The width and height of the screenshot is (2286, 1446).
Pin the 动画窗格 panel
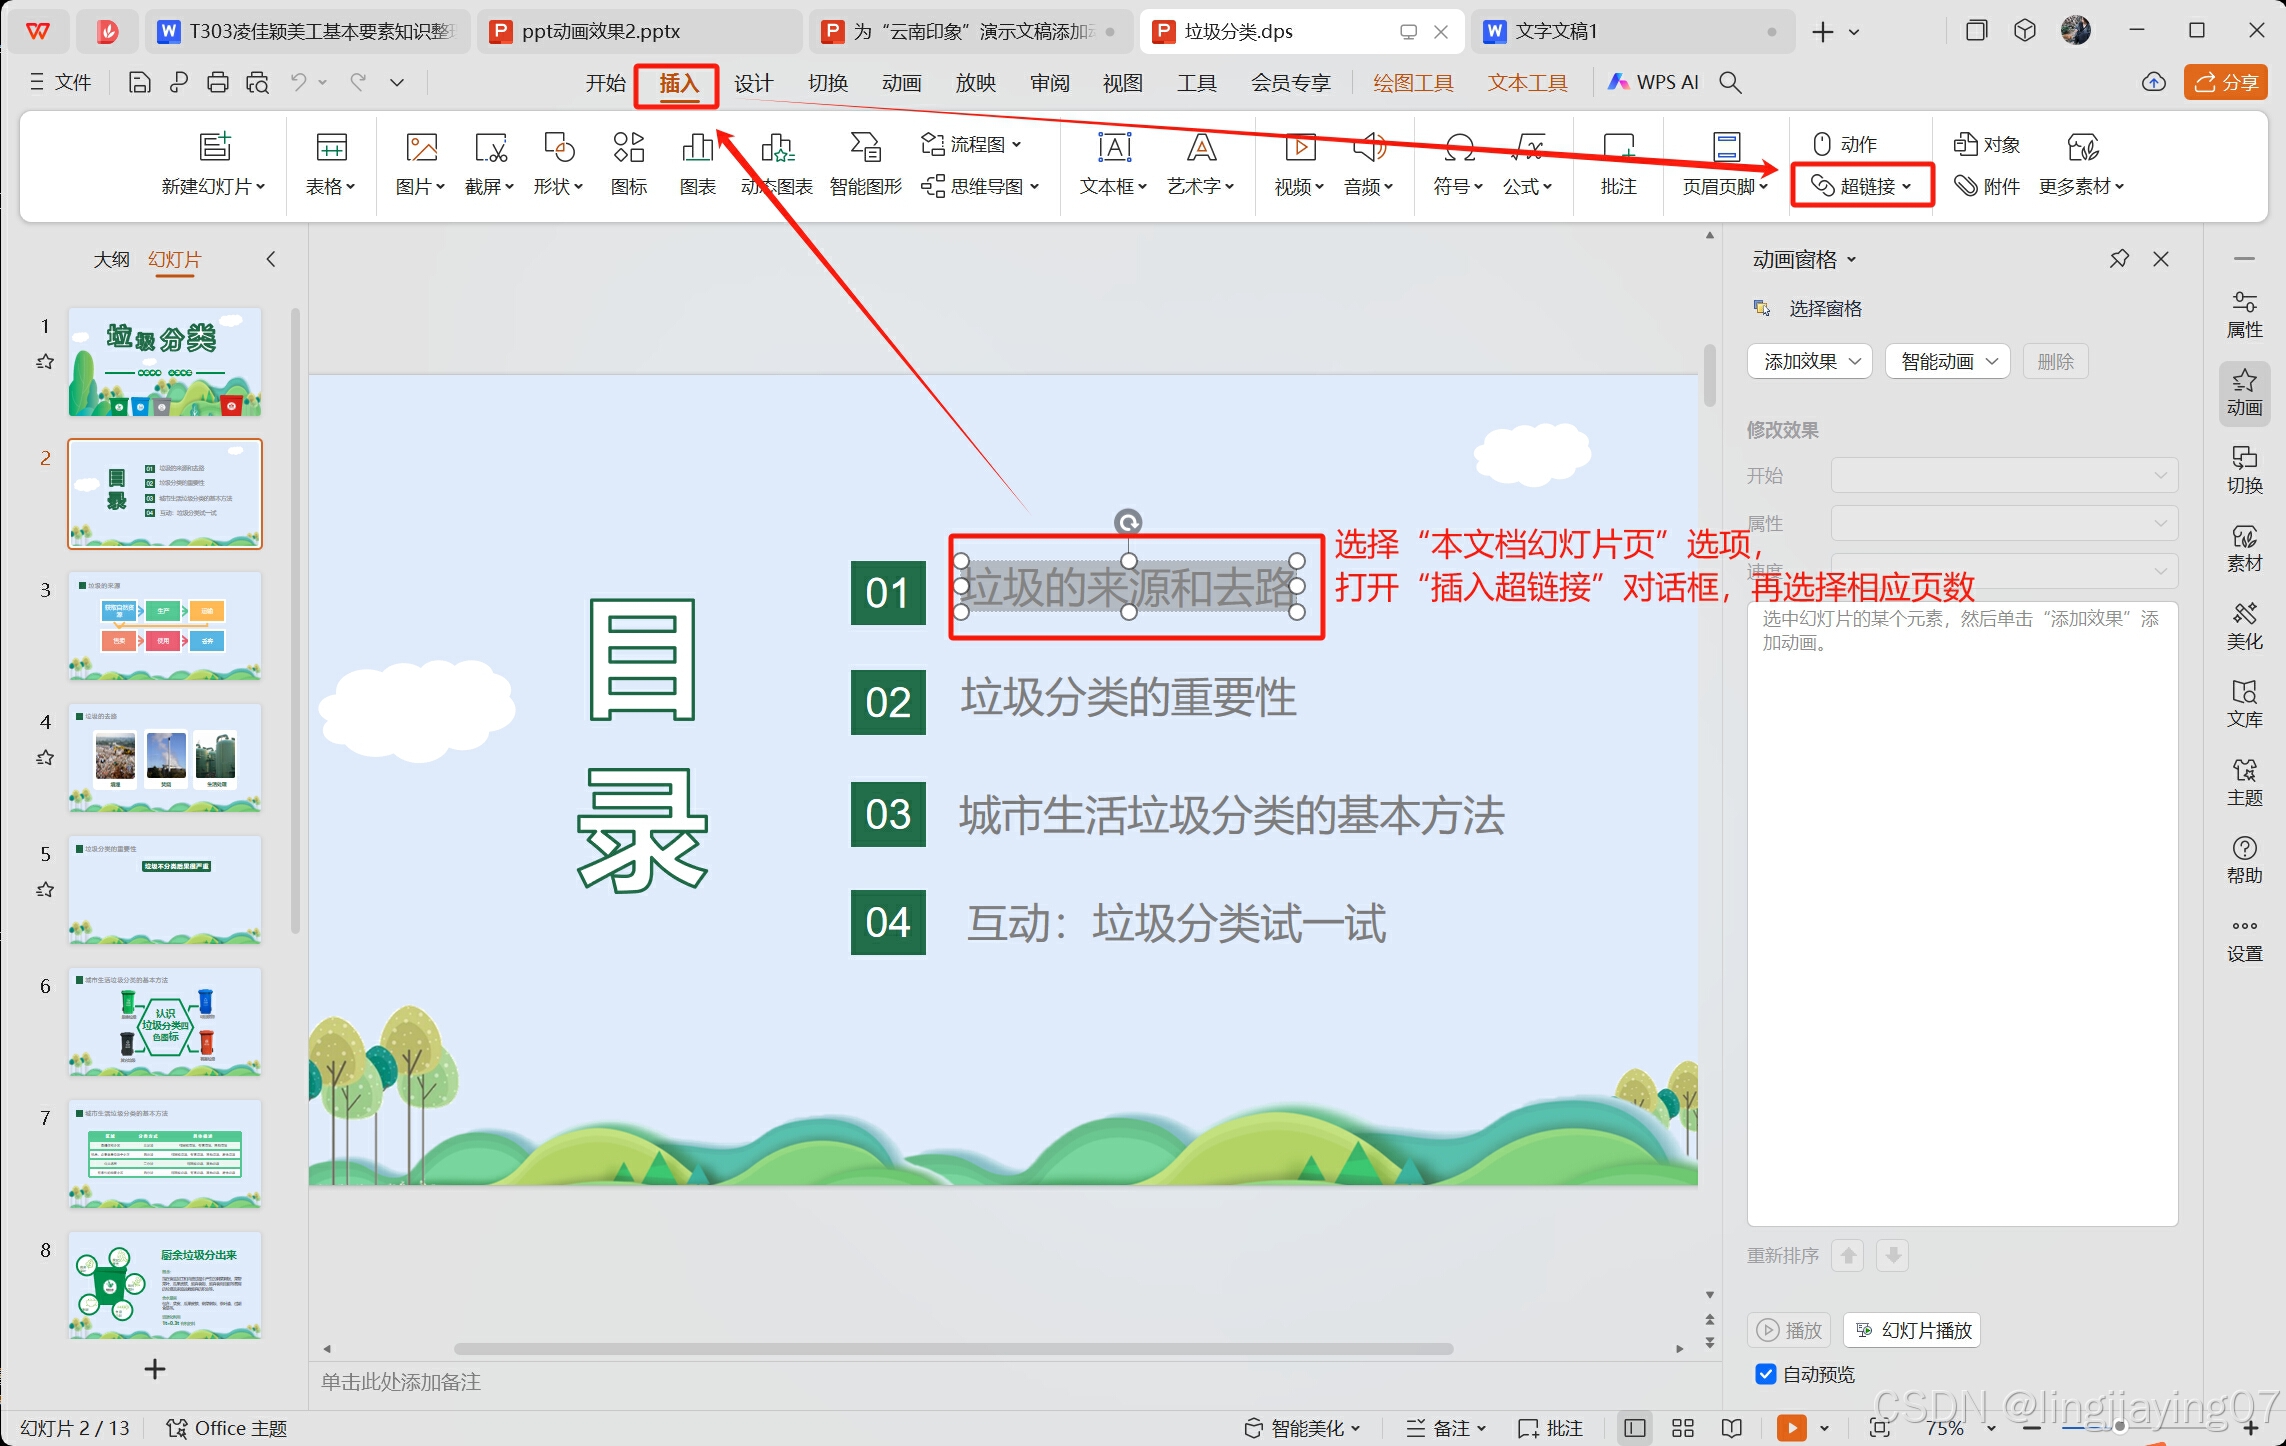tap(2118, 259)
